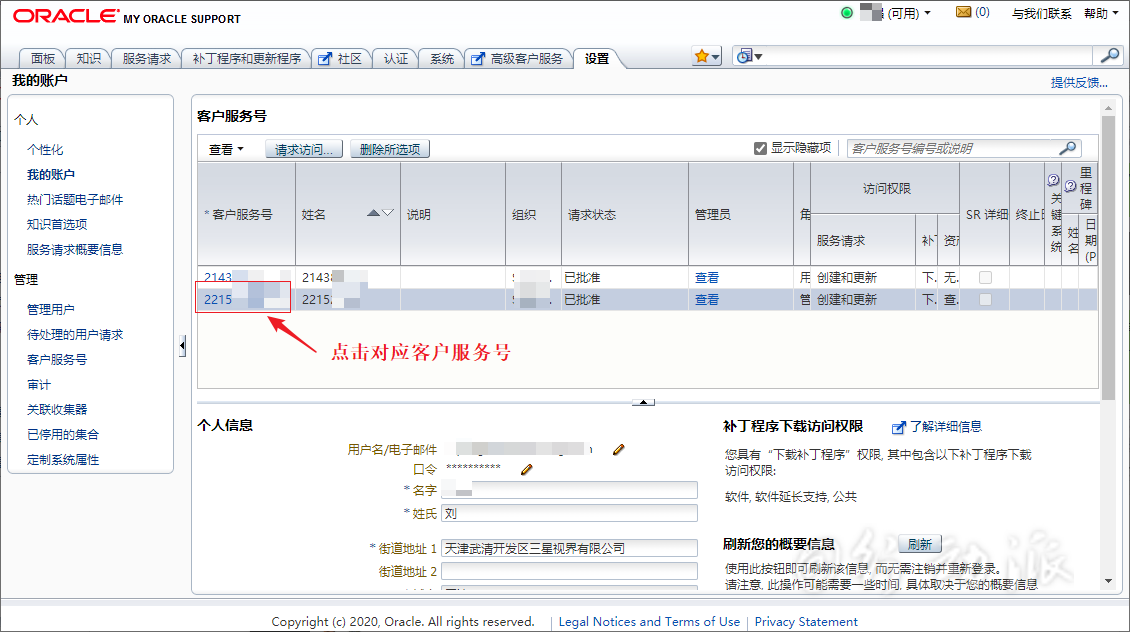Click 查看 administrator link in 2215 row
This screenshot has width=1130, height=632.
click(707, 299)
